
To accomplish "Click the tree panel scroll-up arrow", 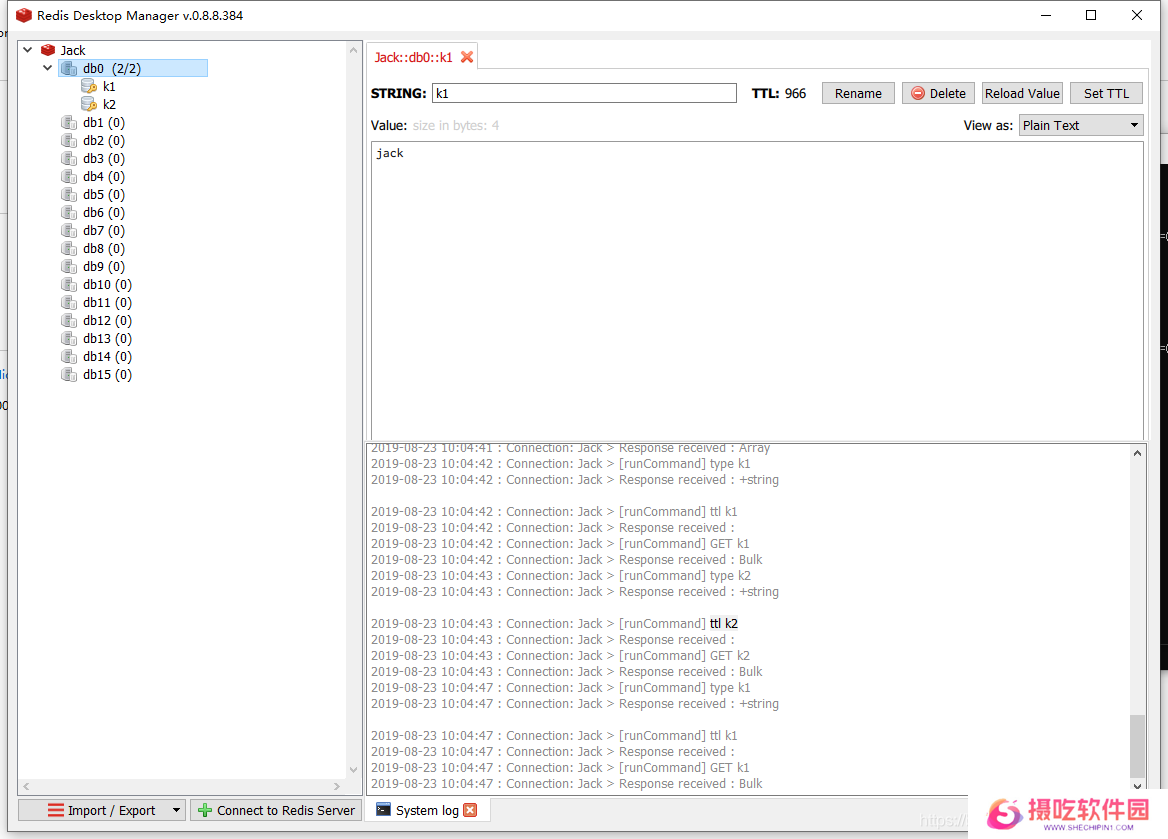I will pos(353,50).
